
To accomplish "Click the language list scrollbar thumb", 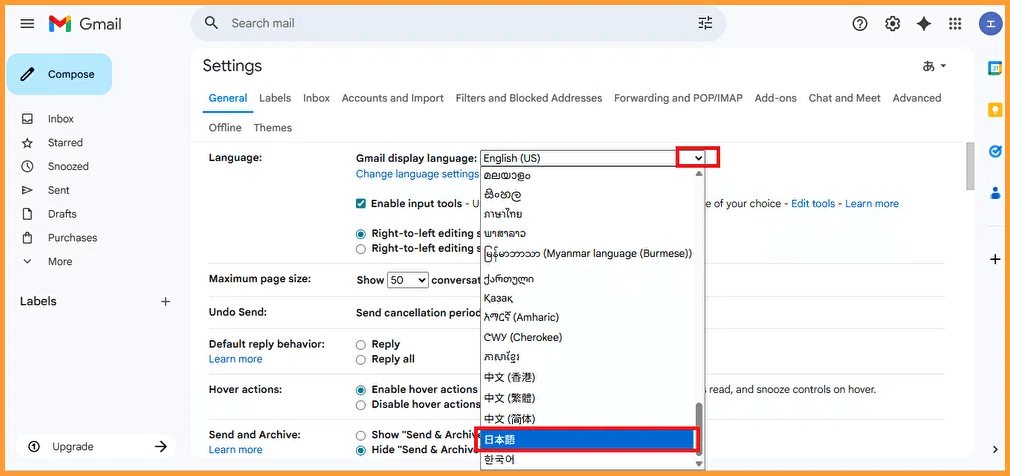I will tap(699, 428).
